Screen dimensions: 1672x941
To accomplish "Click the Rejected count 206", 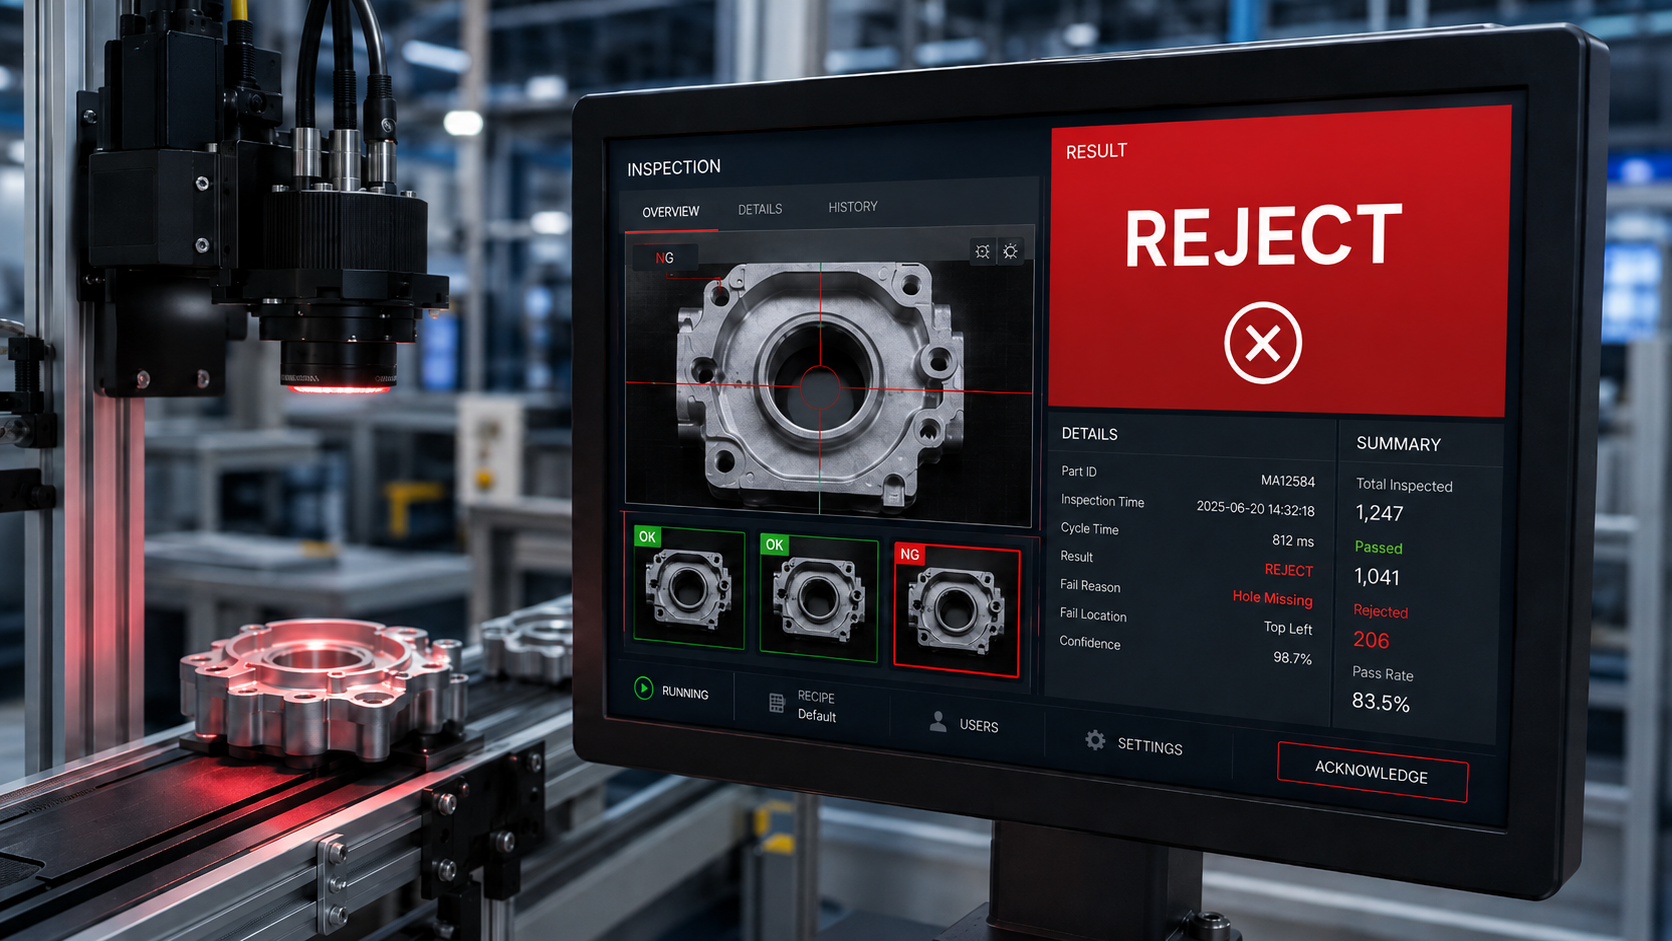I will (x=1371, y=640).
